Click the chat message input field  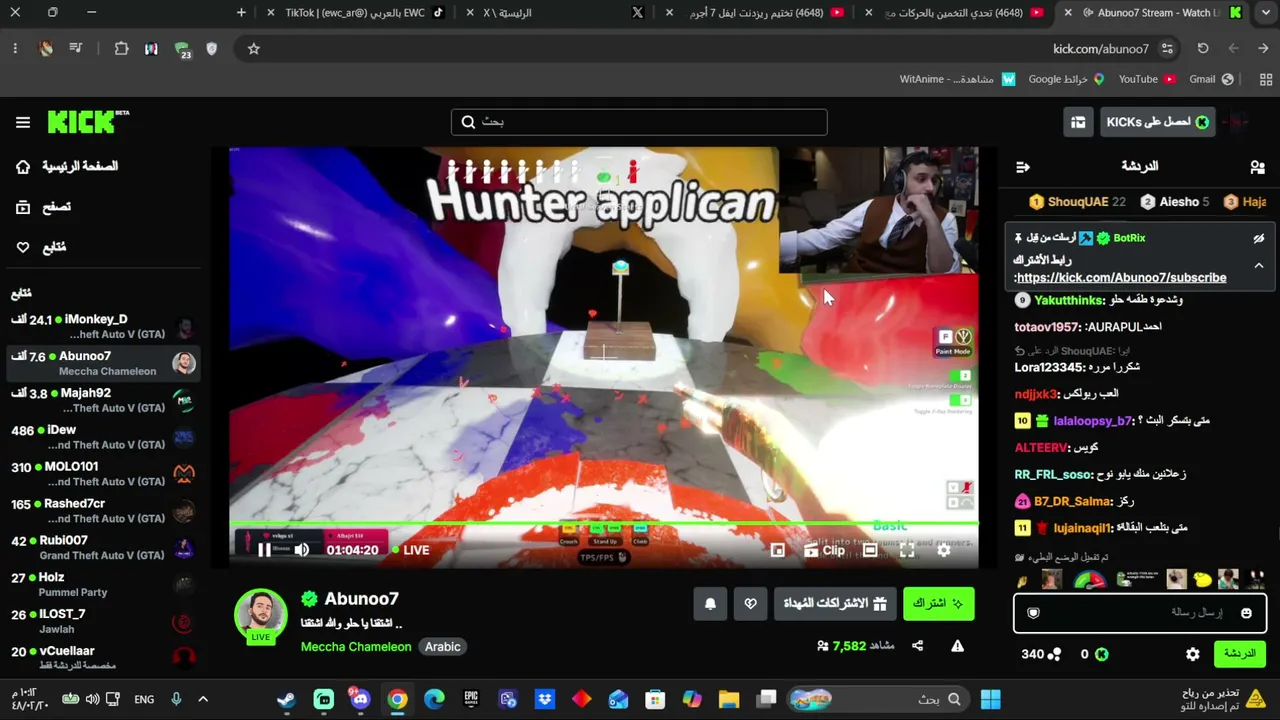[x=1140, y=613]
